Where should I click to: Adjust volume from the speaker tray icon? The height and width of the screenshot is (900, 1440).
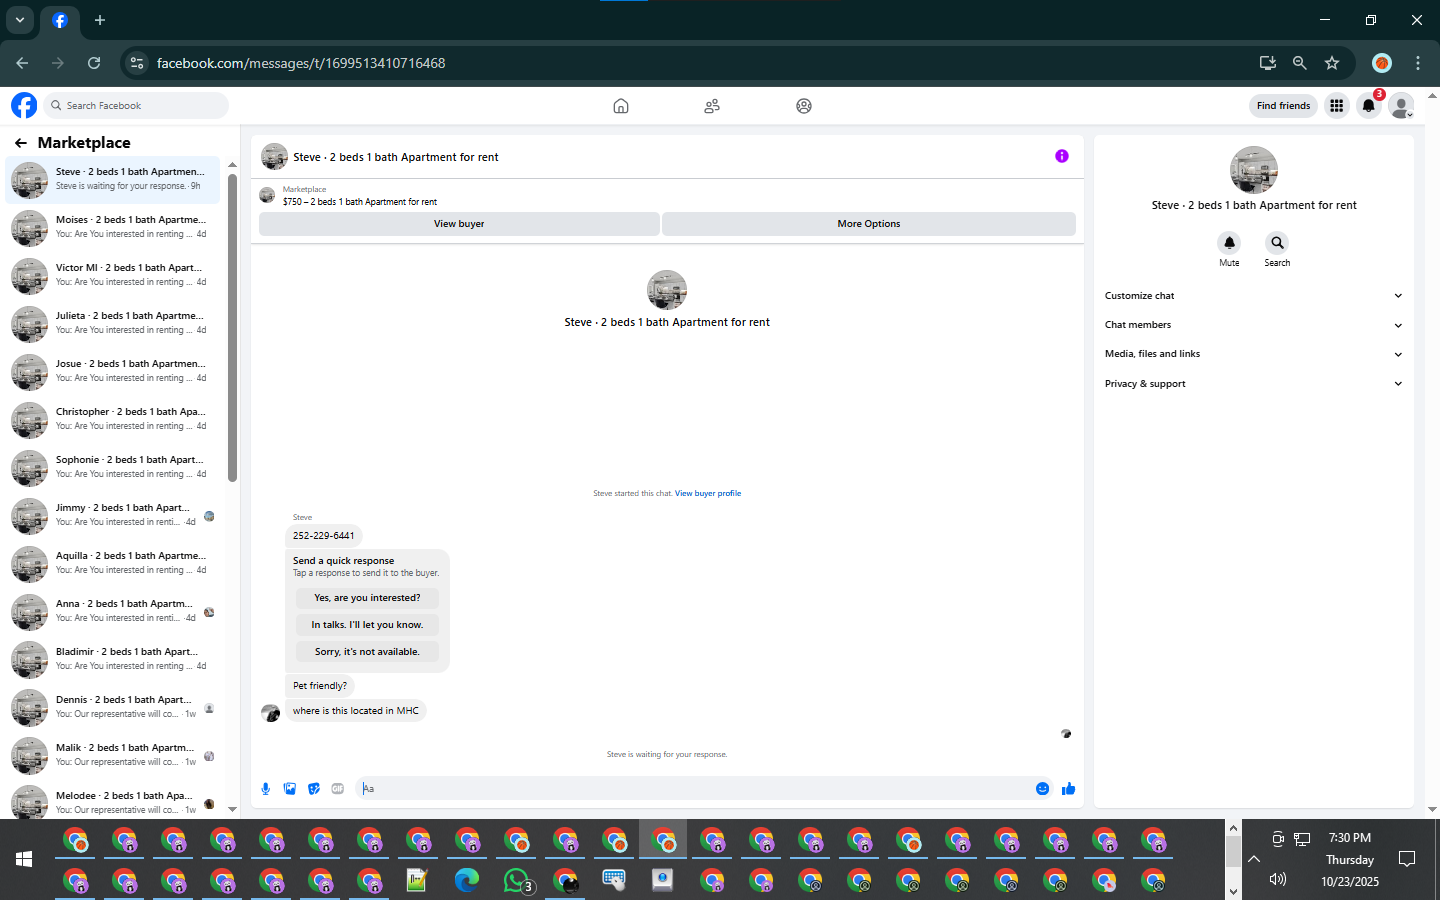click(1277, 879)
